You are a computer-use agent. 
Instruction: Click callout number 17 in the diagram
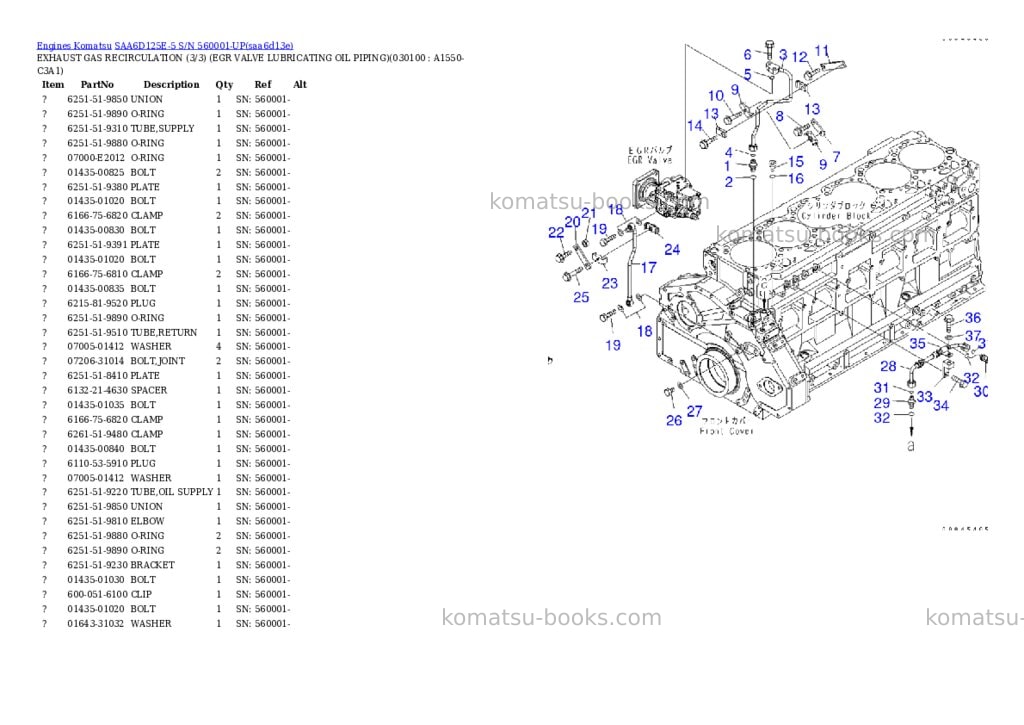648,267
